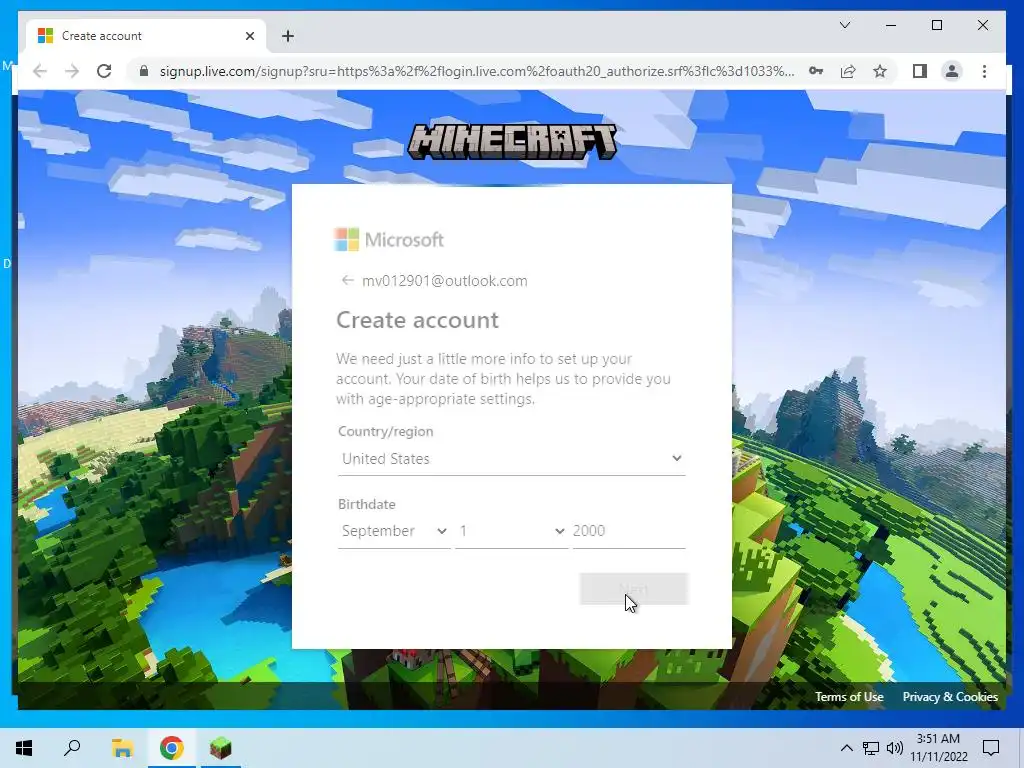The width and height of the screenshot is (1024, 768).
Task: Open saved passwords key icon in address bar
Action: click(816, 71)
